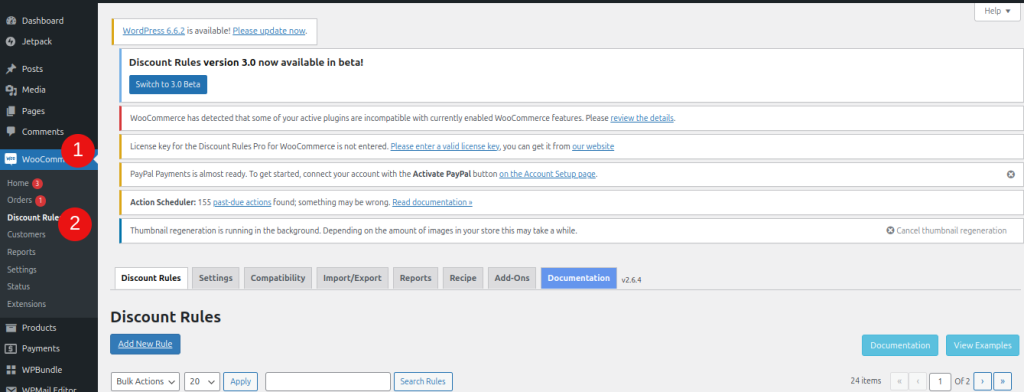Click Please enter a valid license key
This screenshot has width=1024, height=392.
pyautogui.click(x=445, y=146)
